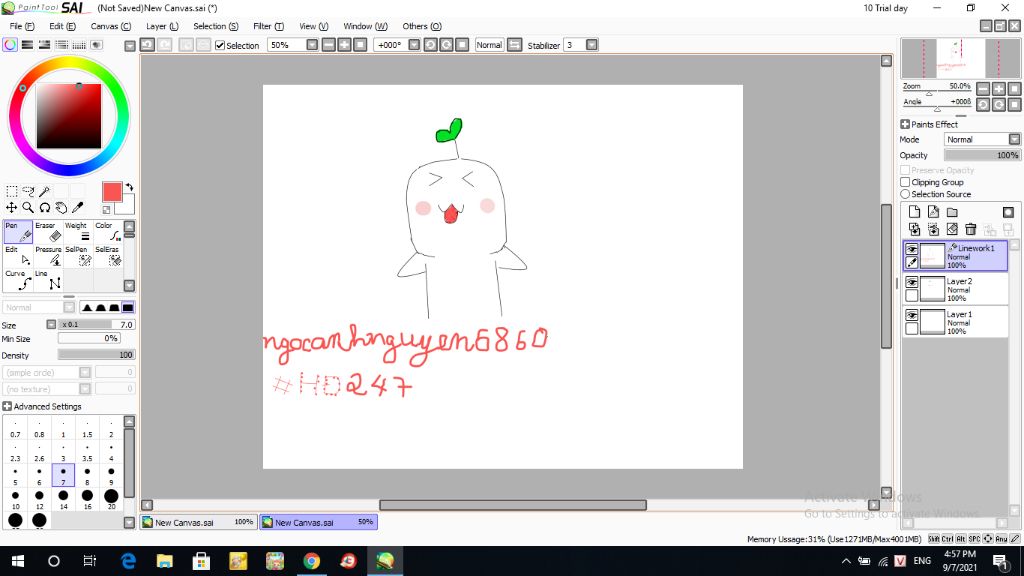Choose the SelPen tool
Viewport: 1024px width, 576px height.
tap(78, 256)
